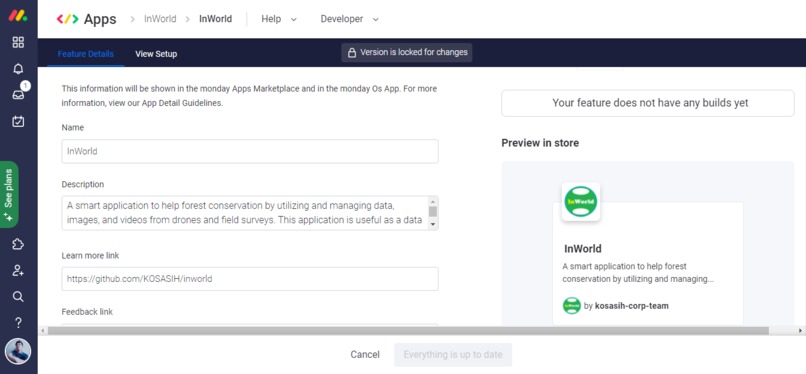The width and height of the screenshot is (806, 374).
Task: Click the 'Feedback link' label
Action: point(87,312)
